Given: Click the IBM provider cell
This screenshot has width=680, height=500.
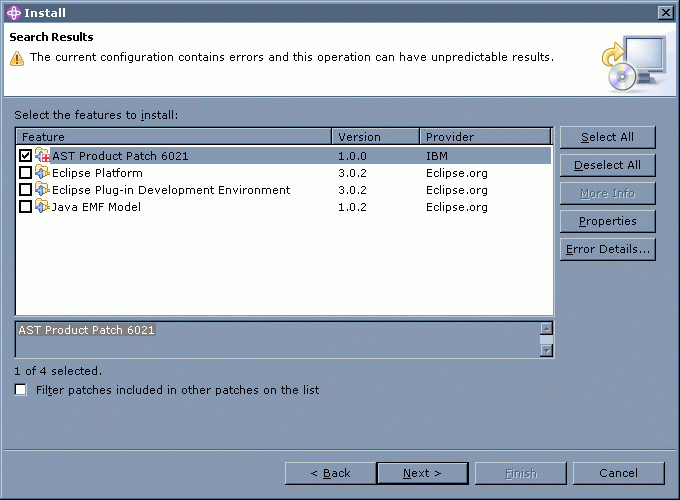Looking at the screenshot, I should click(x=437, y=156).
